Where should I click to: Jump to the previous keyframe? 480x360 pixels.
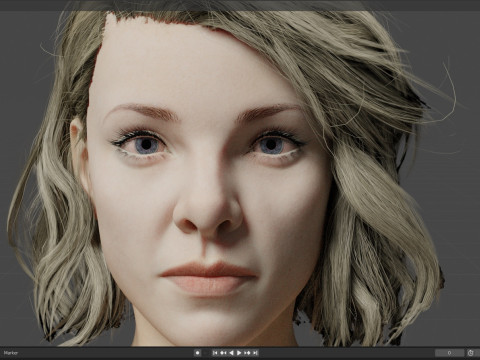223,353
